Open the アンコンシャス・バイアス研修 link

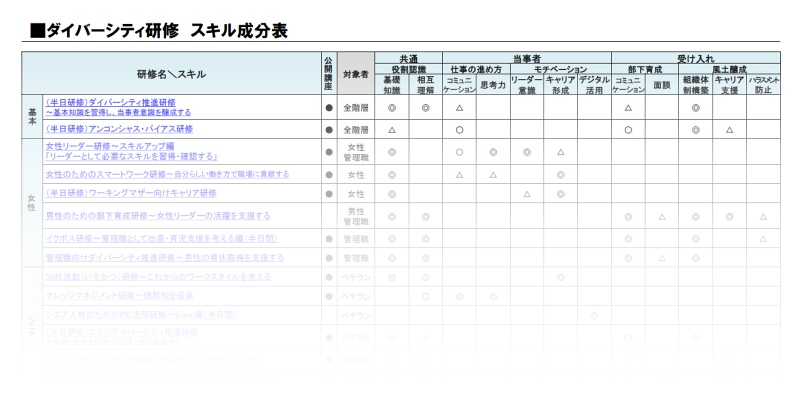pos(119,129)
